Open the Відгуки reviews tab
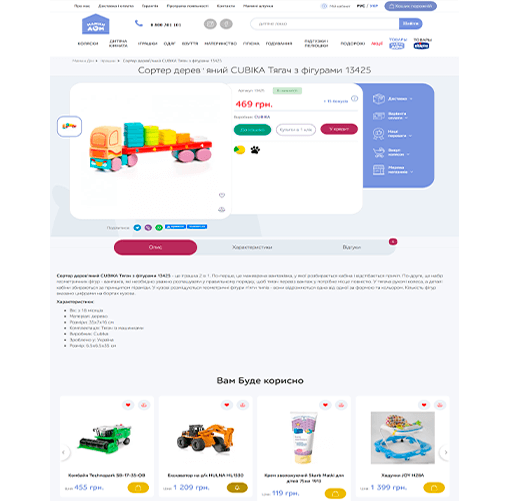The width and height of the screenshot is (507, 501). [x=351, y=247]
